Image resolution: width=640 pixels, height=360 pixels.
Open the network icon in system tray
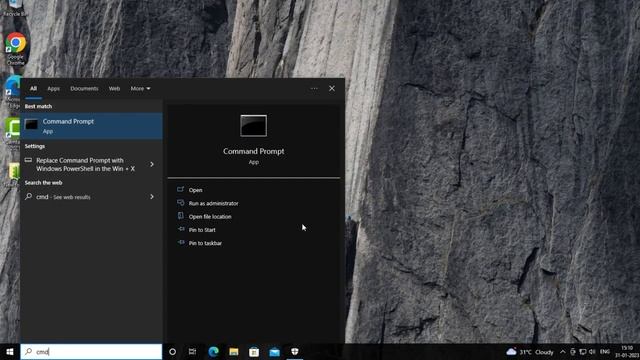[x=583, y=352]
